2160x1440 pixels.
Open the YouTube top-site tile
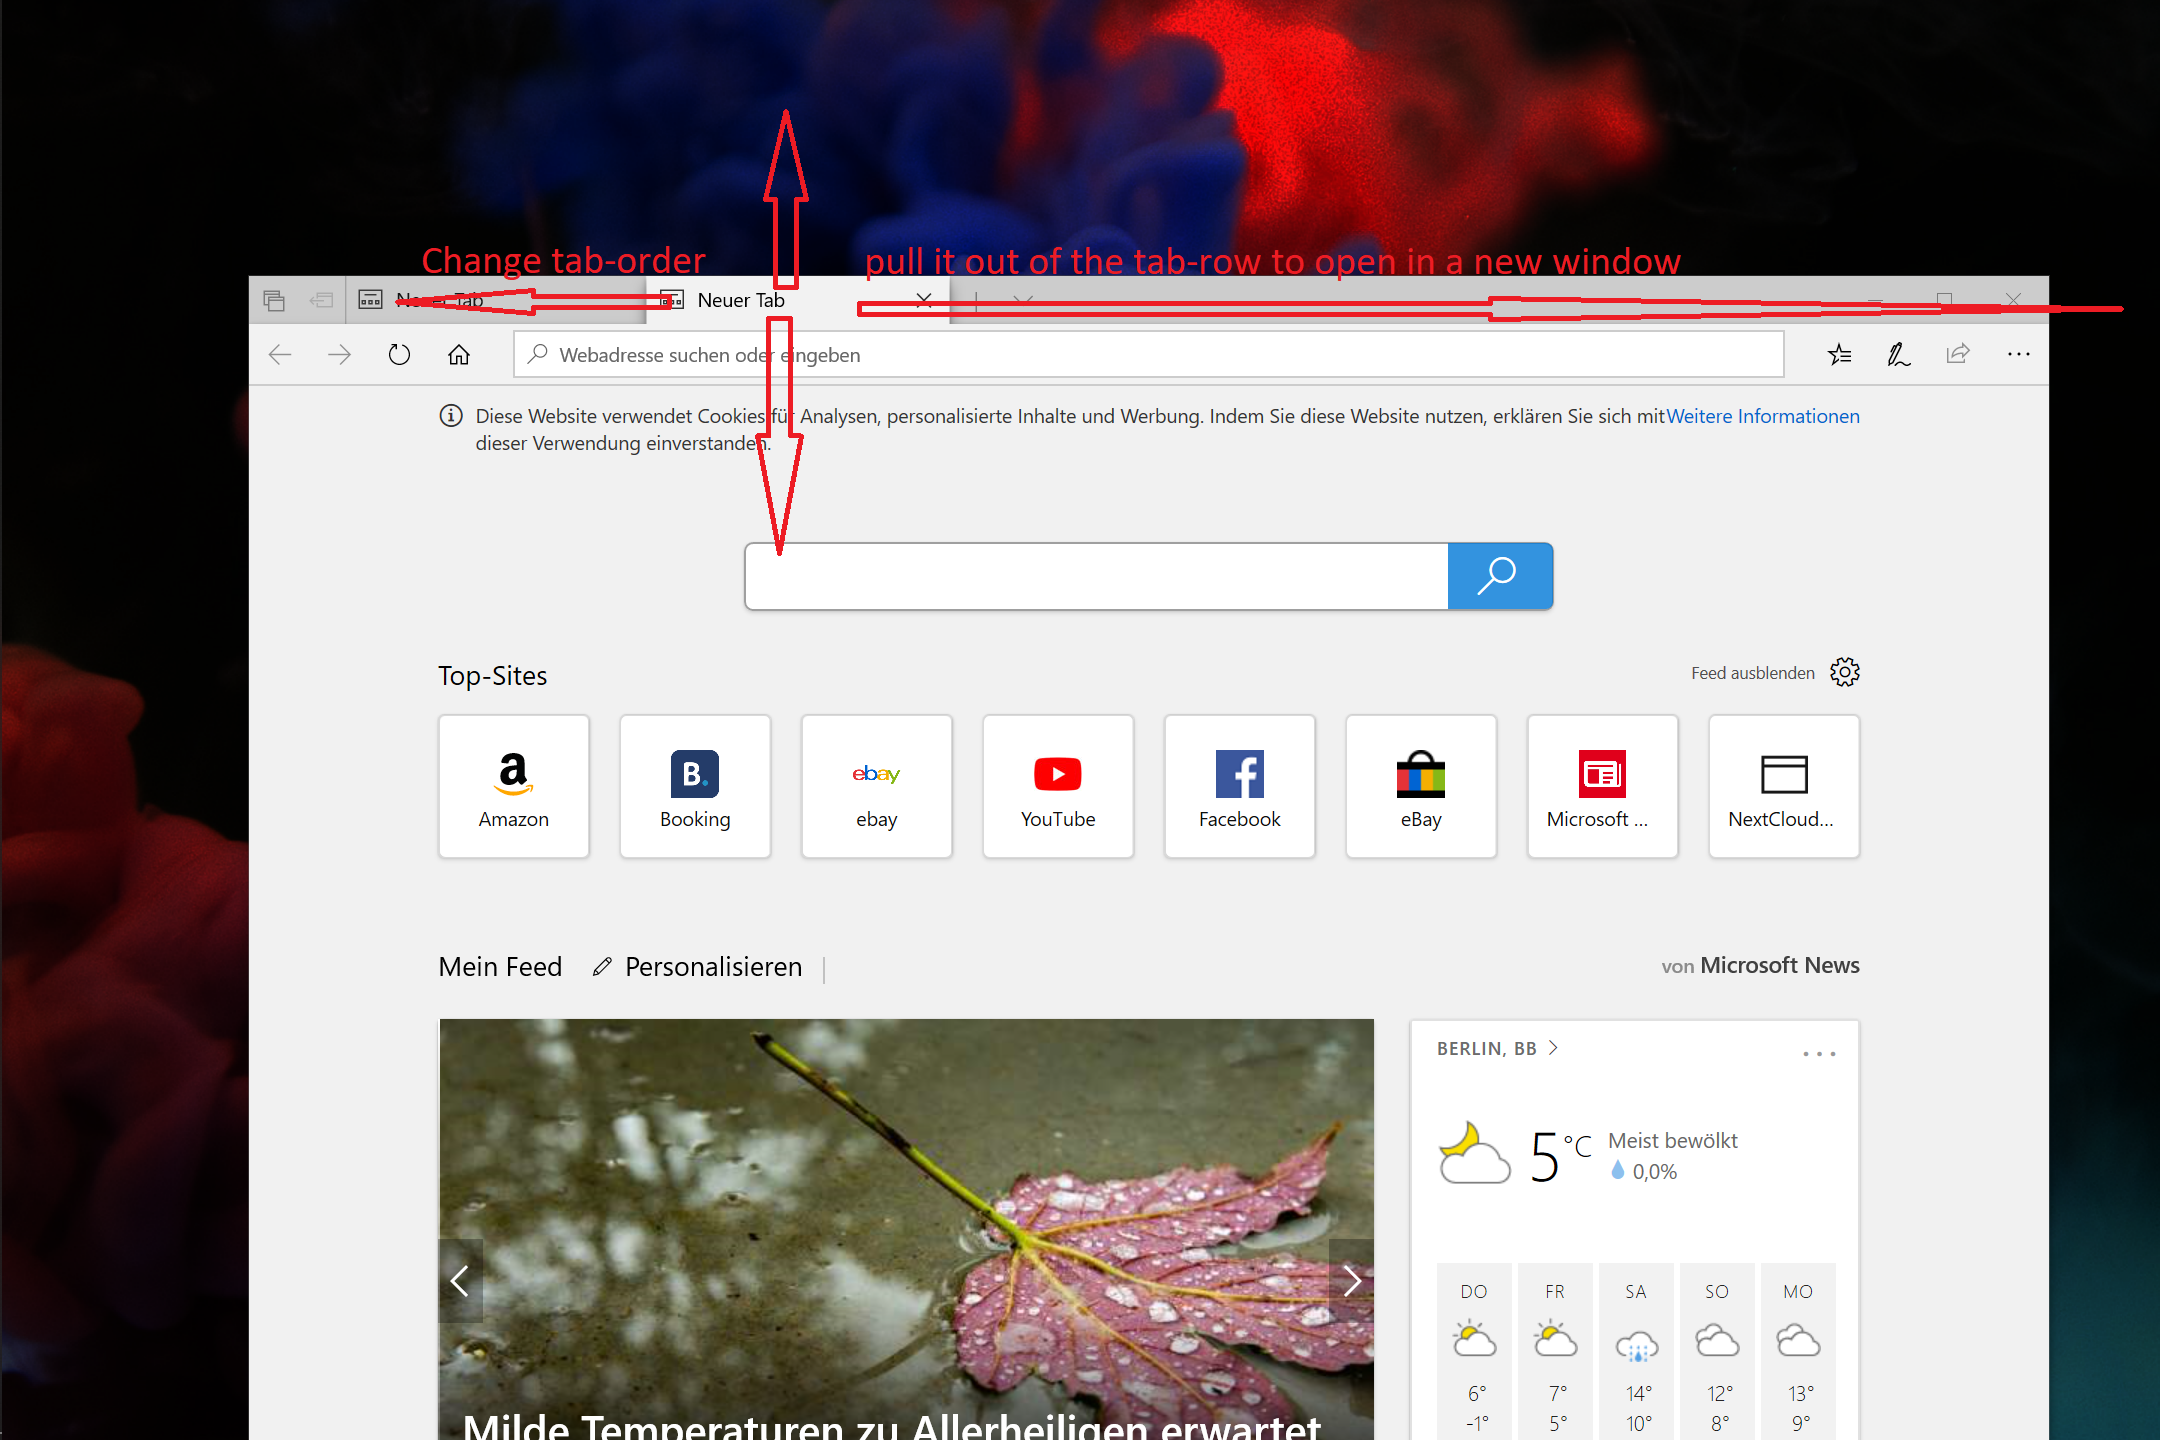pos(1057,786)
